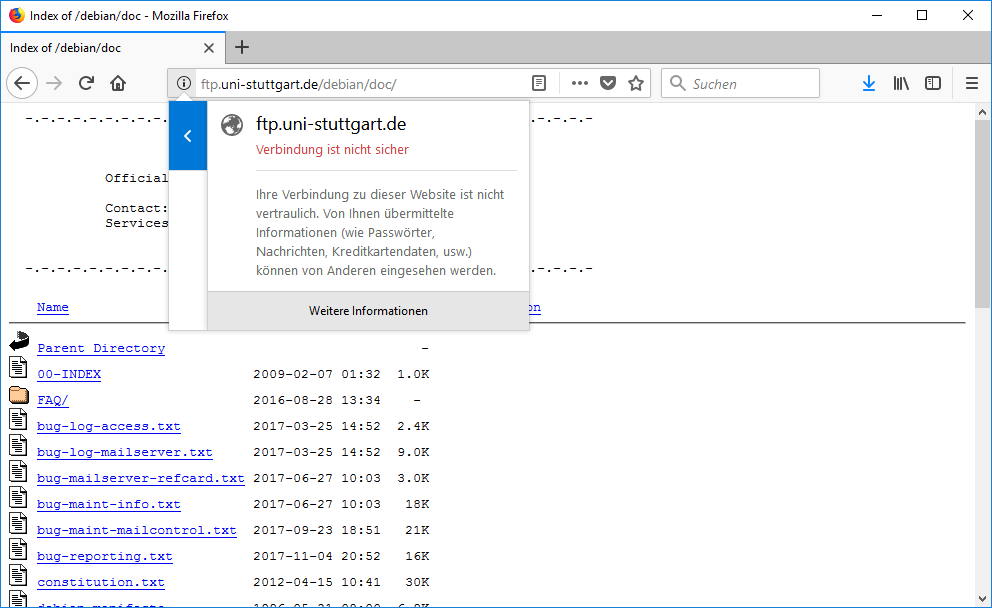This screenshot has height=608, width=992.
Task: Open the Downloads arrow panel
Action: click(x=868, y=83)
